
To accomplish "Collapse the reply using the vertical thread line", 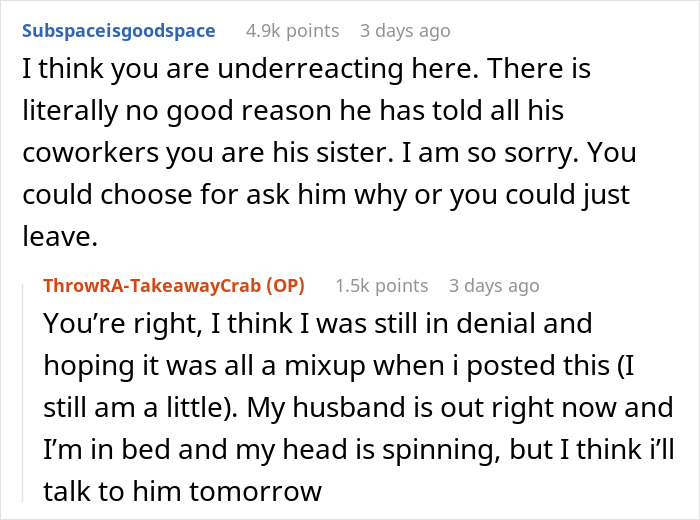I will [23, 393].
